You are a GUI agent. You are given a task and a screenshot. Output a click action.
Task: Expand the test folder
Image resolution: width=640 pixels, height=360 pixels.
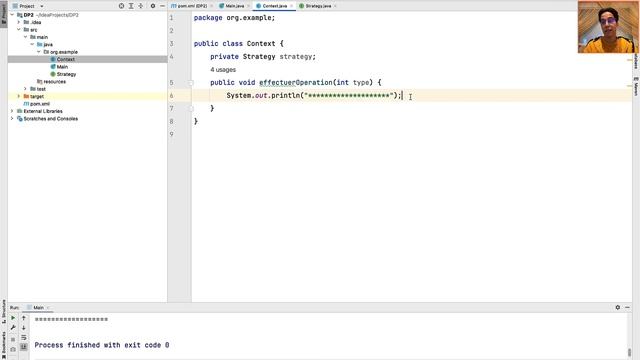click(25, 89)
